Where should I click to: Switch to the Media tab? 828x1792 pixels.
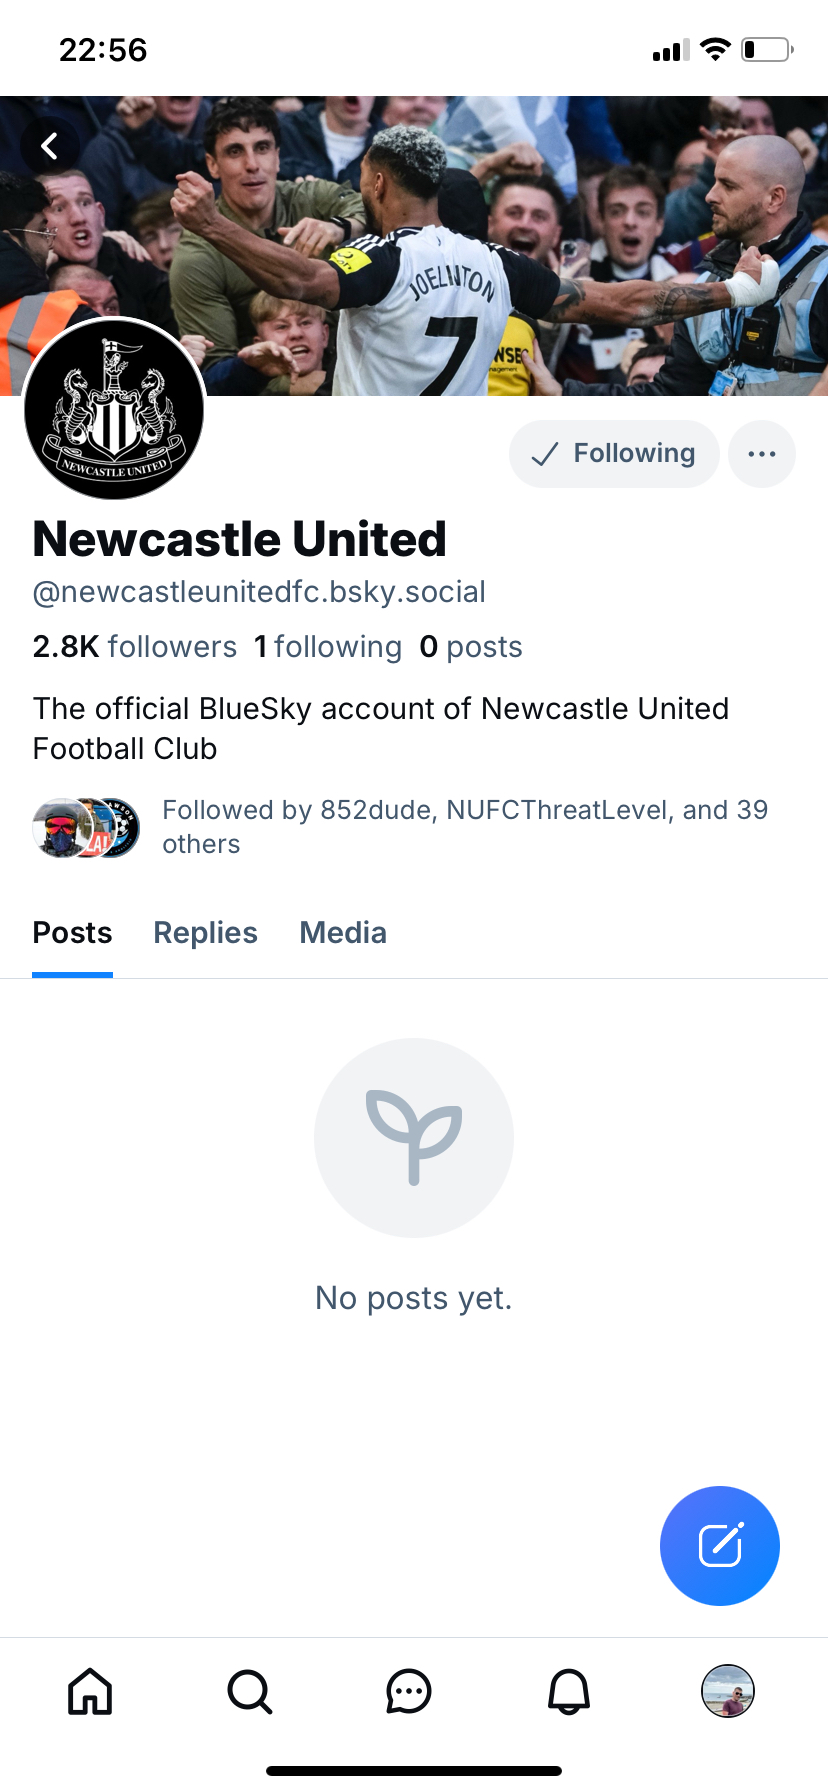coord(343,933)
